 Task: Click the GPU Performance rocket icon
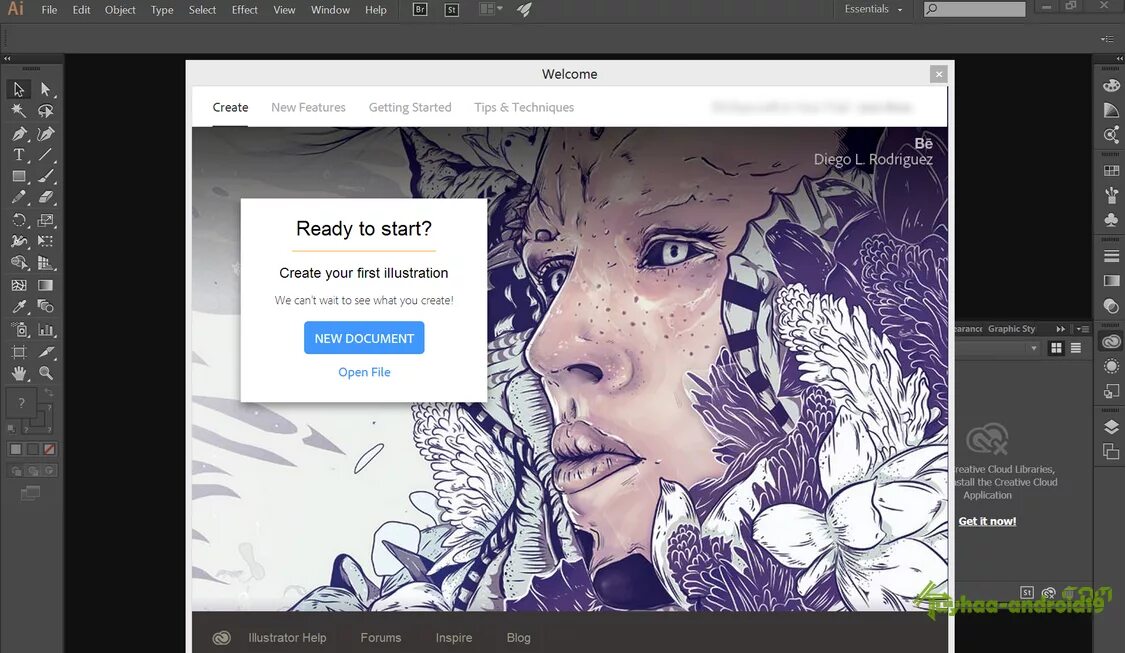pos(525,9)
